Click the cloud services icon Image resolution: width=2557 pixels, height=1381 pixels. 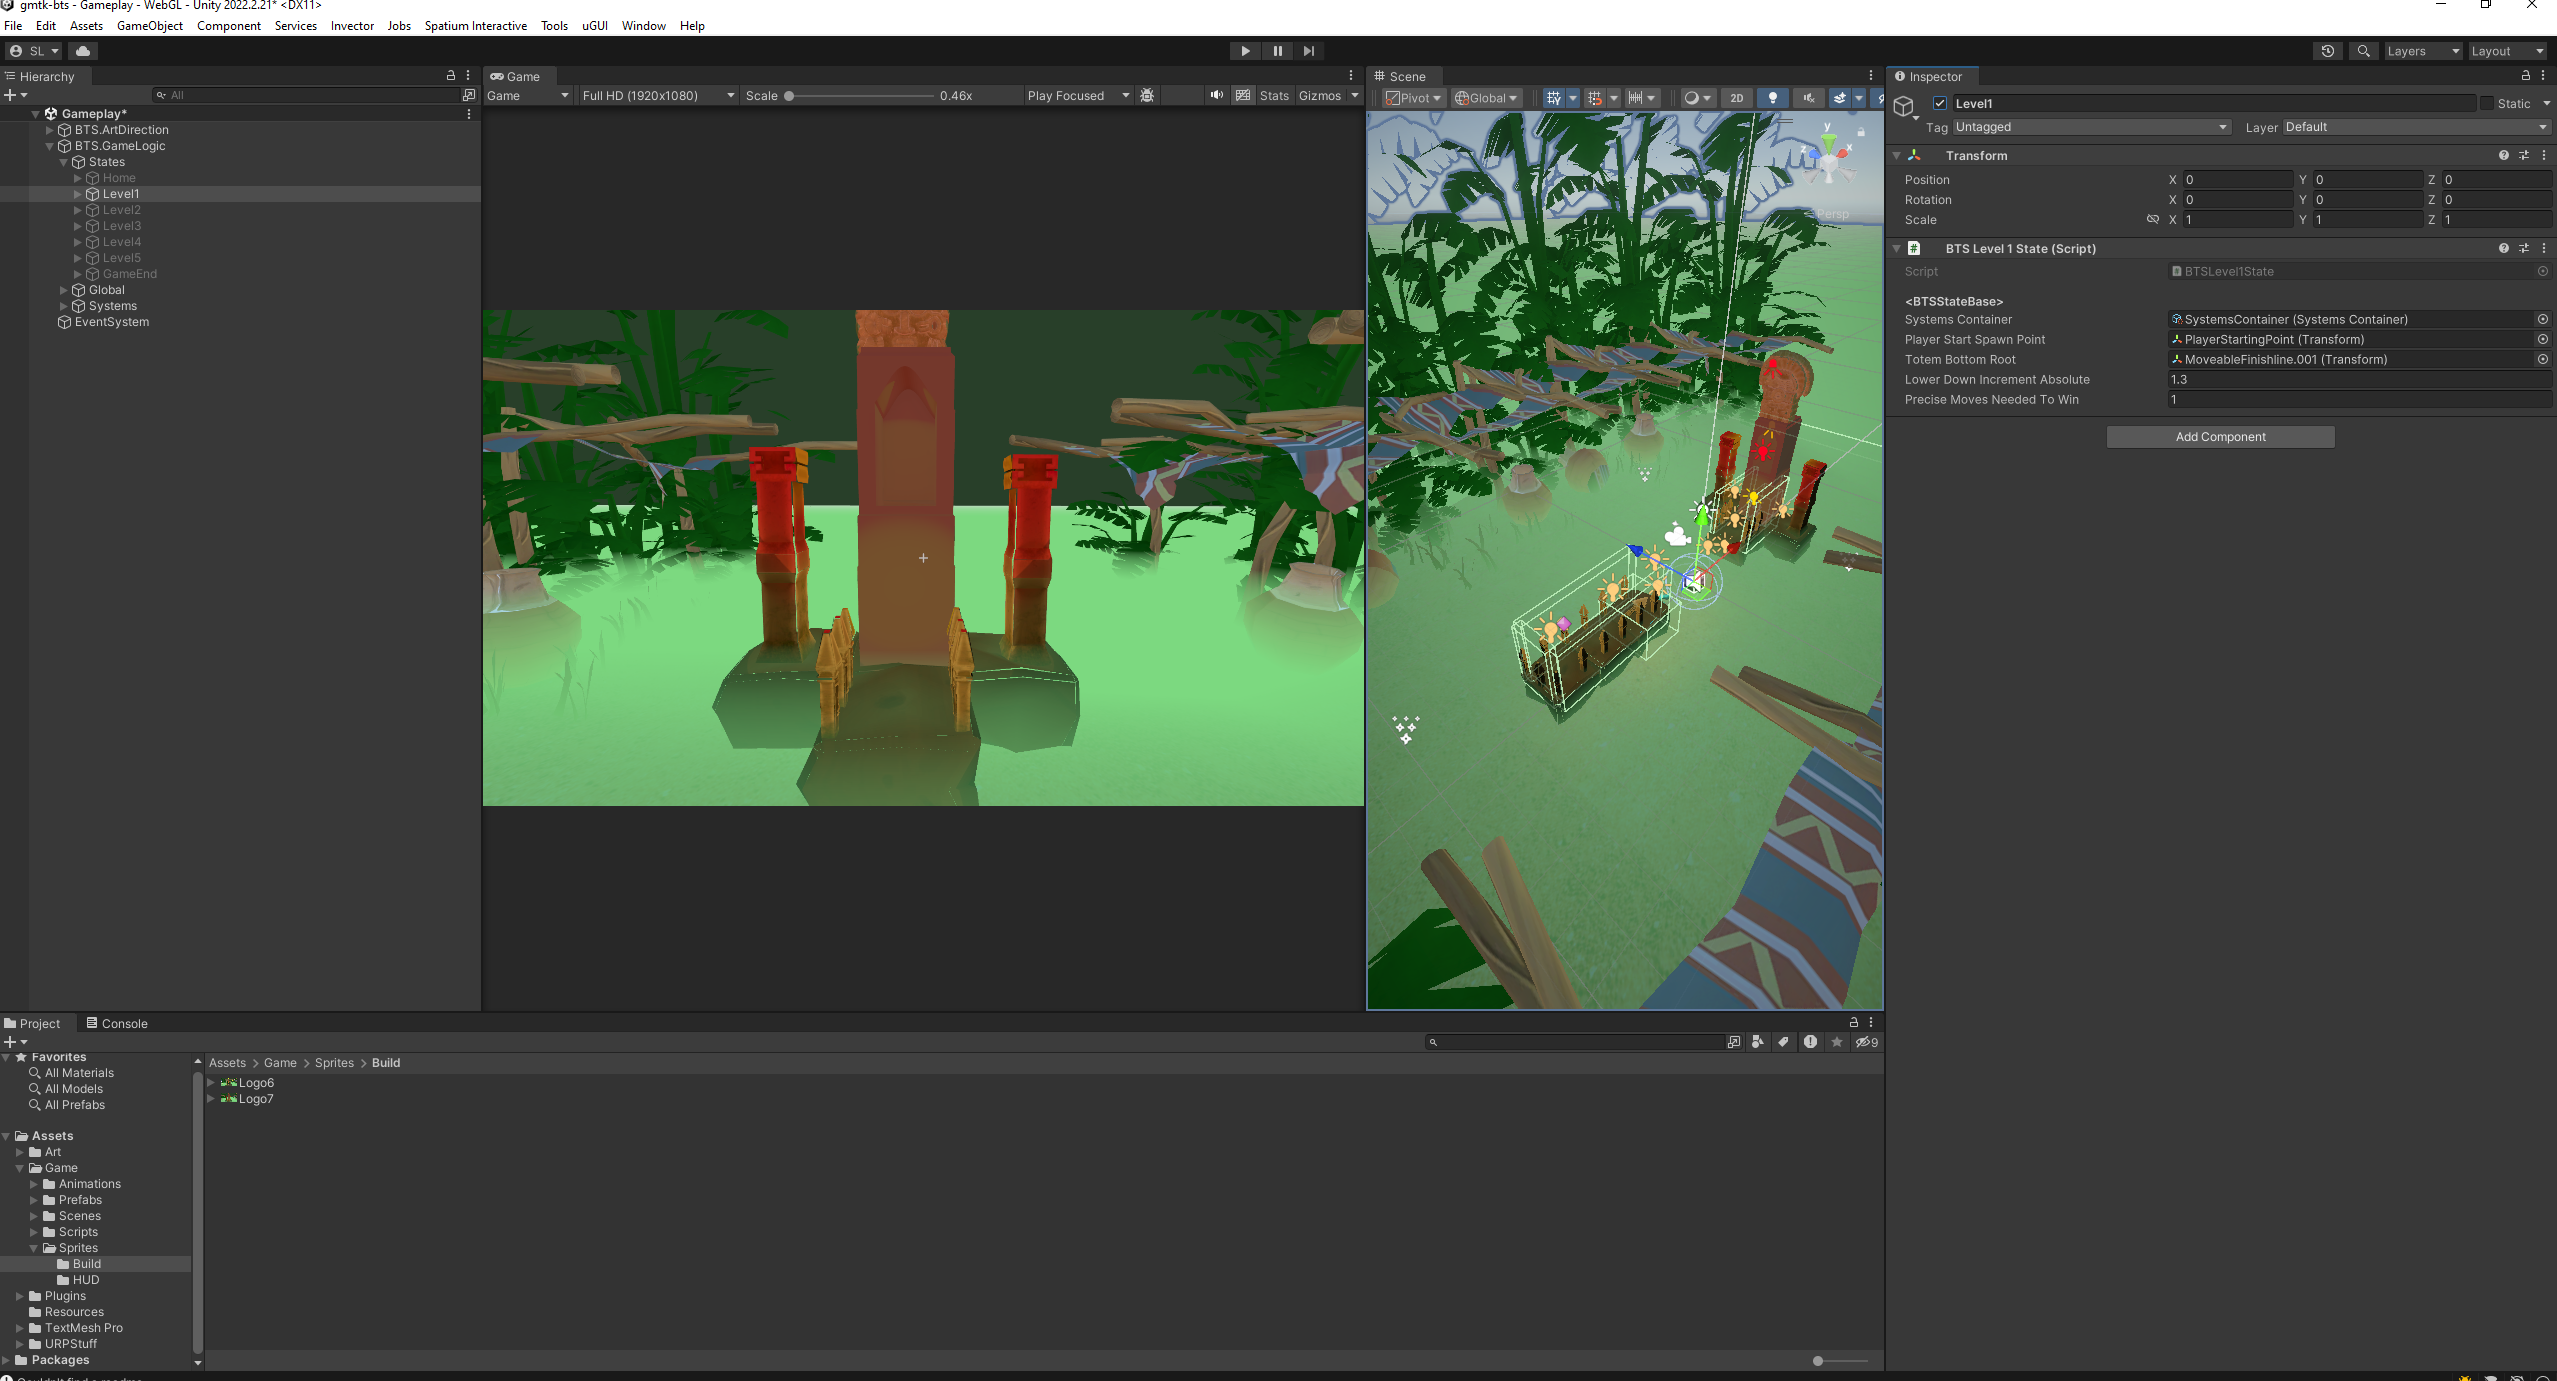(83, 51)
